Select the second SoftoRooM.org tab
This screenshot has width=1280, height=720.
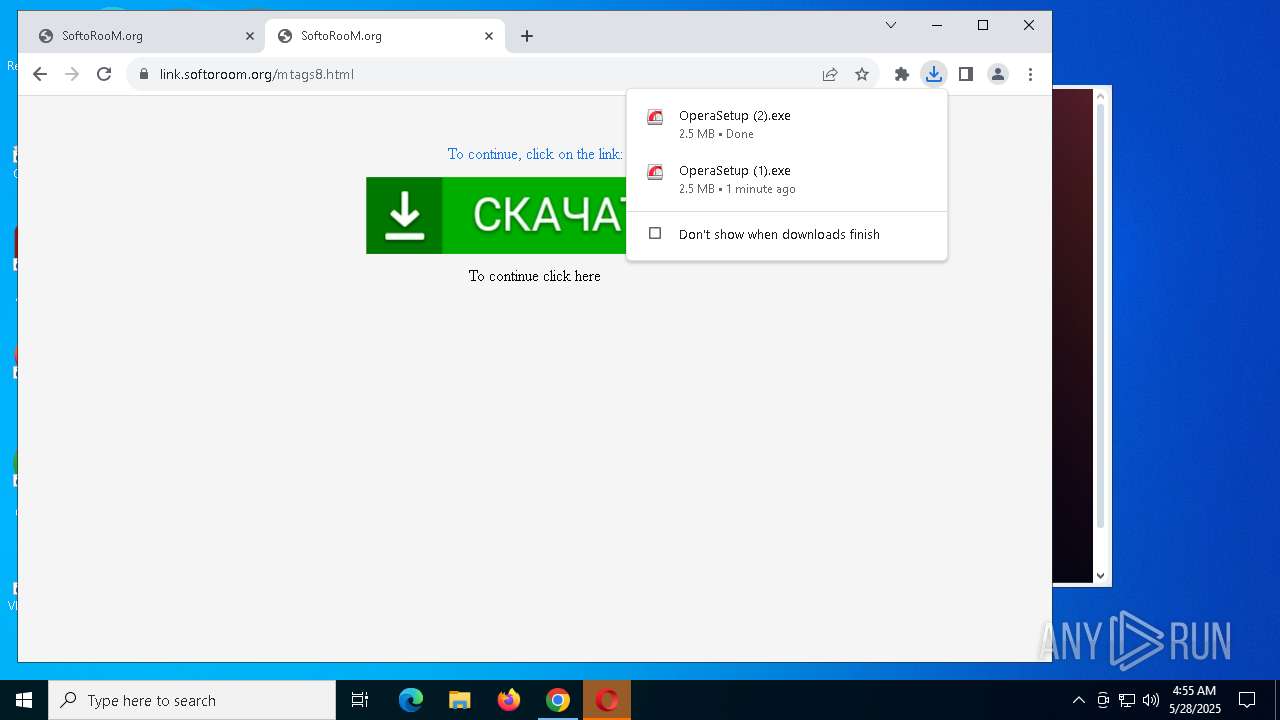(385, 36)
